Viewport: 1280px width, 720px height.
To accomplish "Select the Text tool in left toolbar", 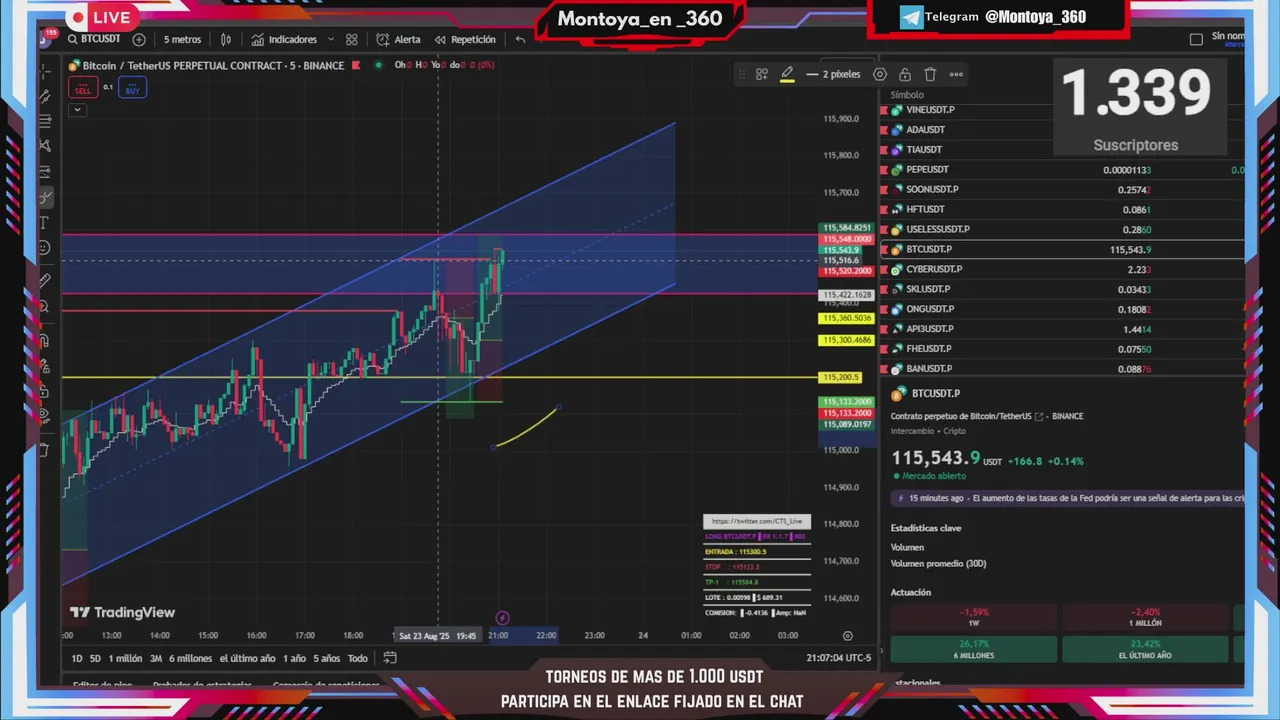I will tap(44, 222).
